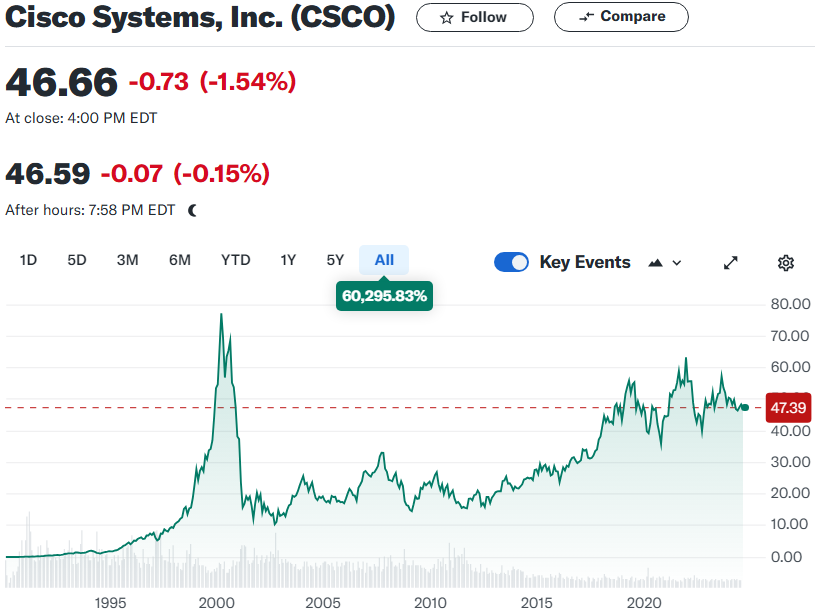Select the All range tab
826x615 pixels.
tap(384, 260)
